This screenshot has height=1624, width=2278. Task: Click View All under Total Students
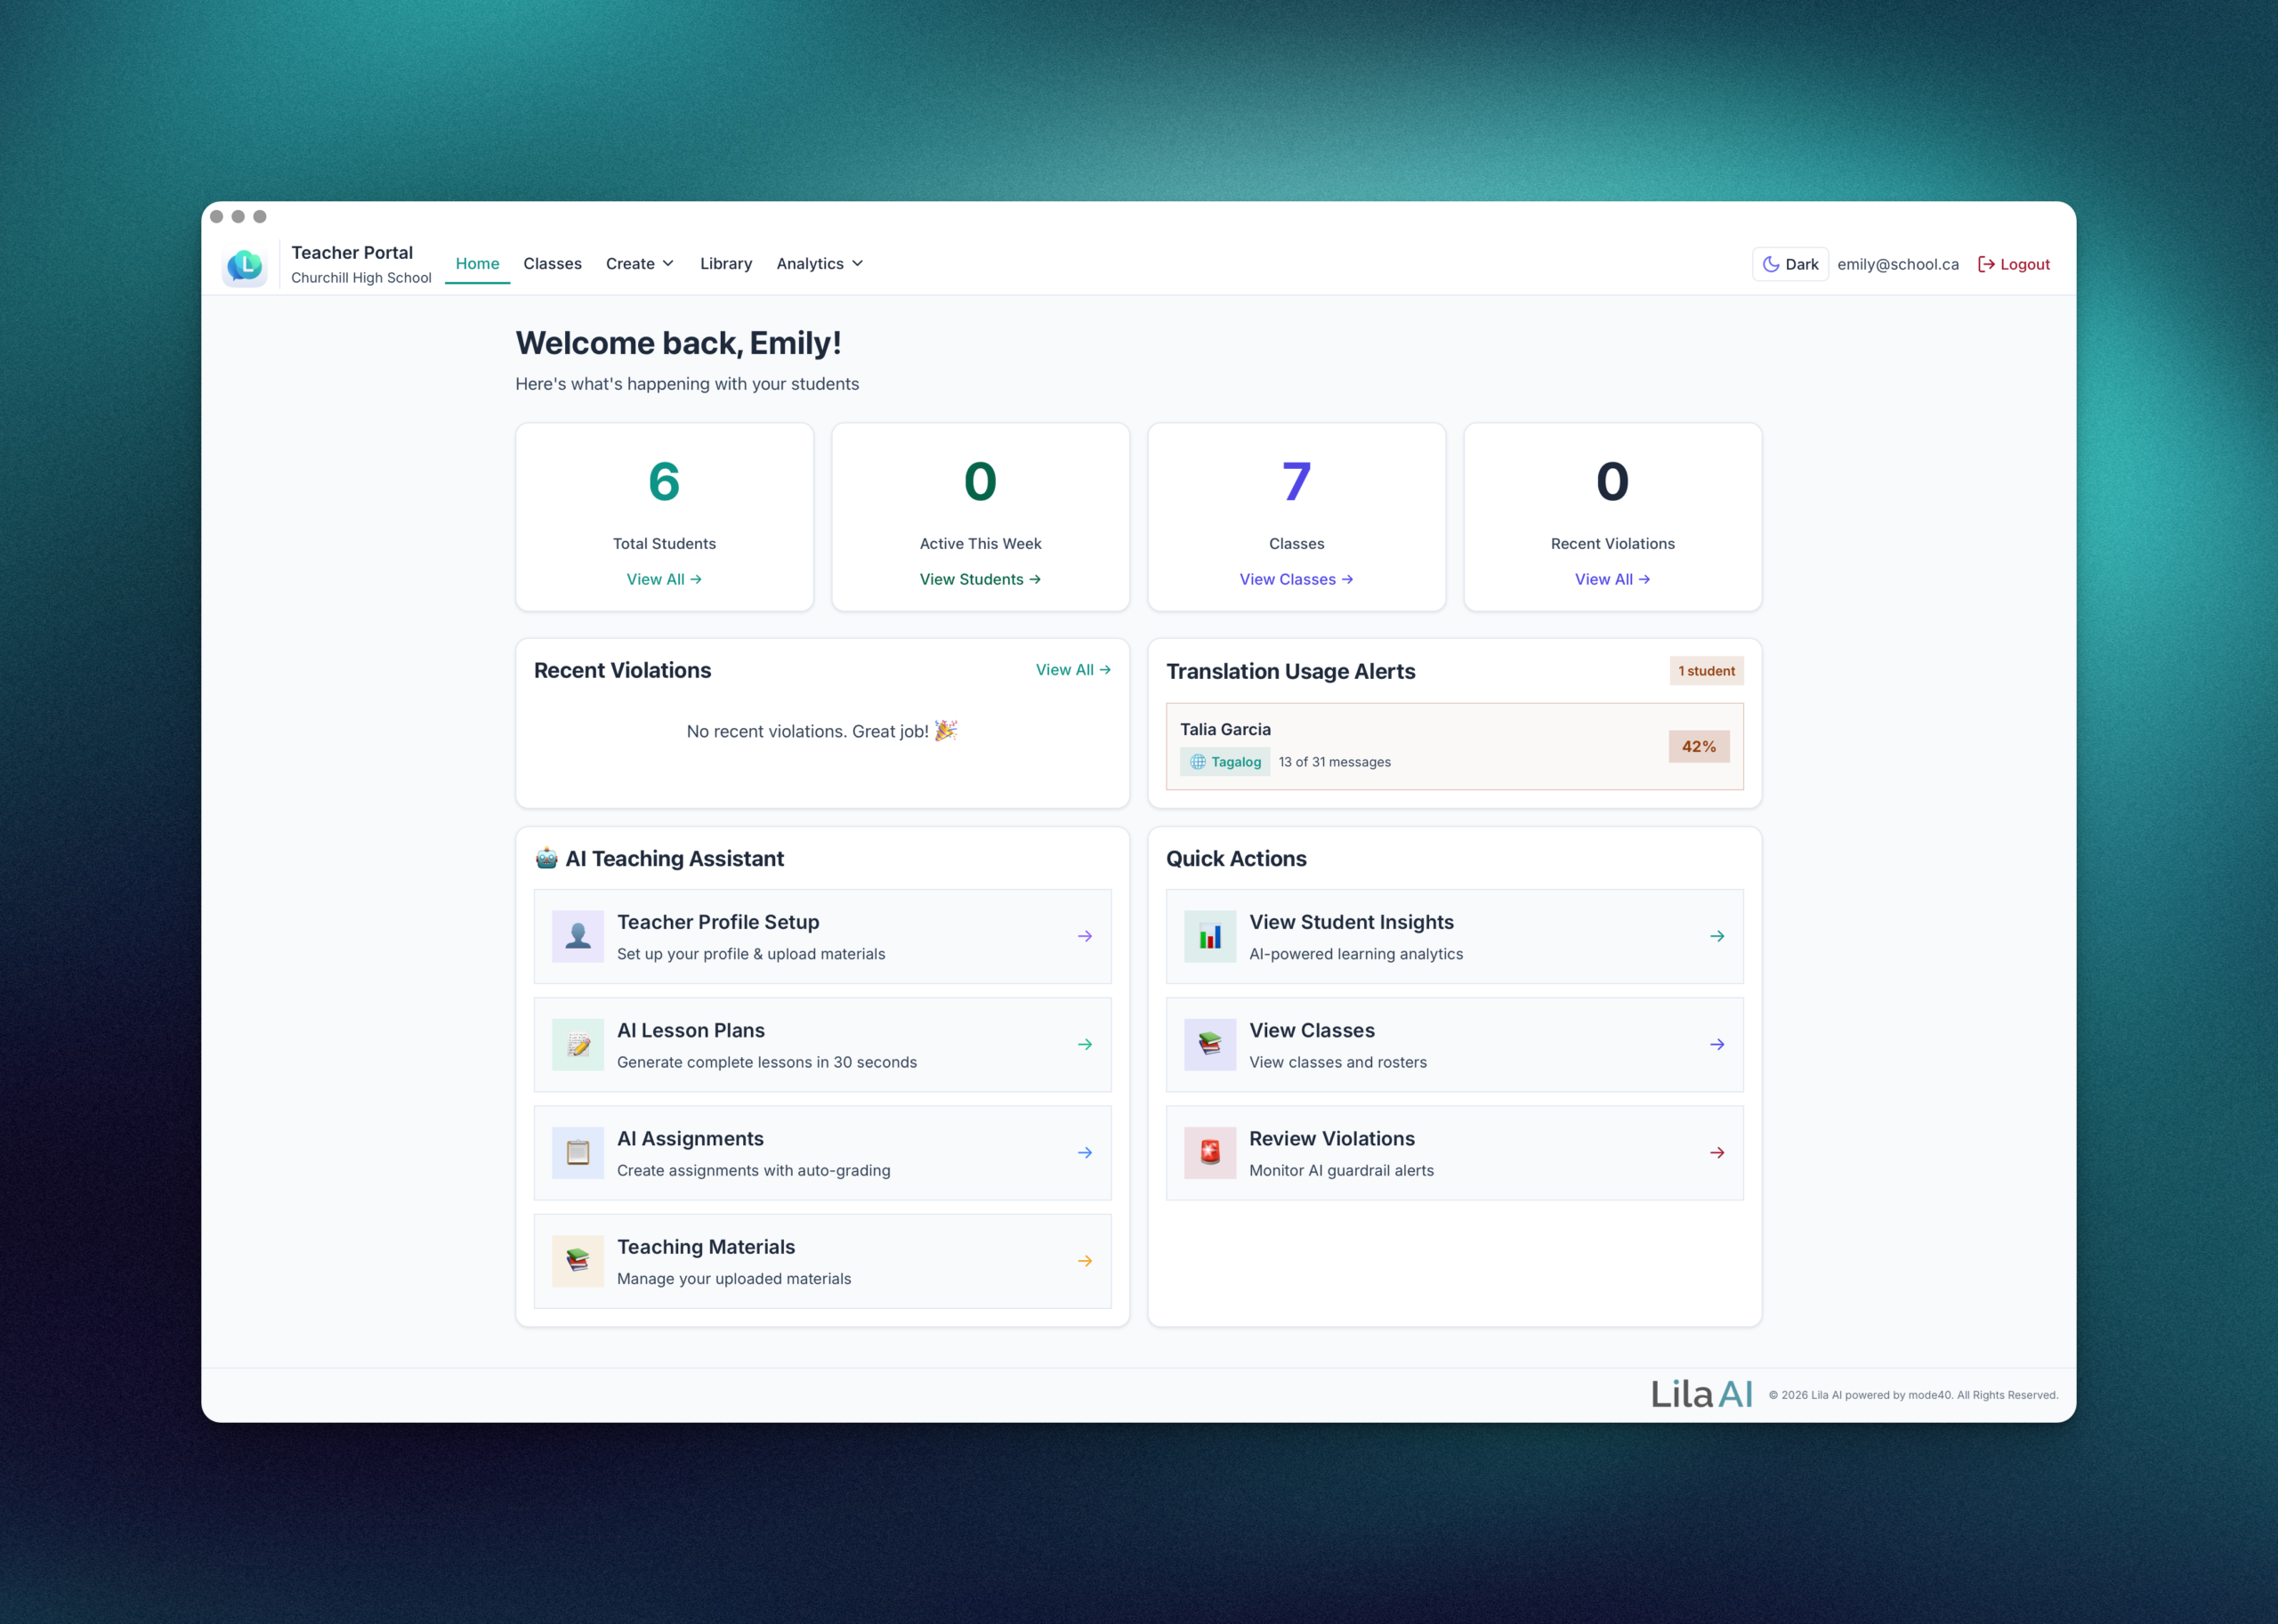[664, 579]
